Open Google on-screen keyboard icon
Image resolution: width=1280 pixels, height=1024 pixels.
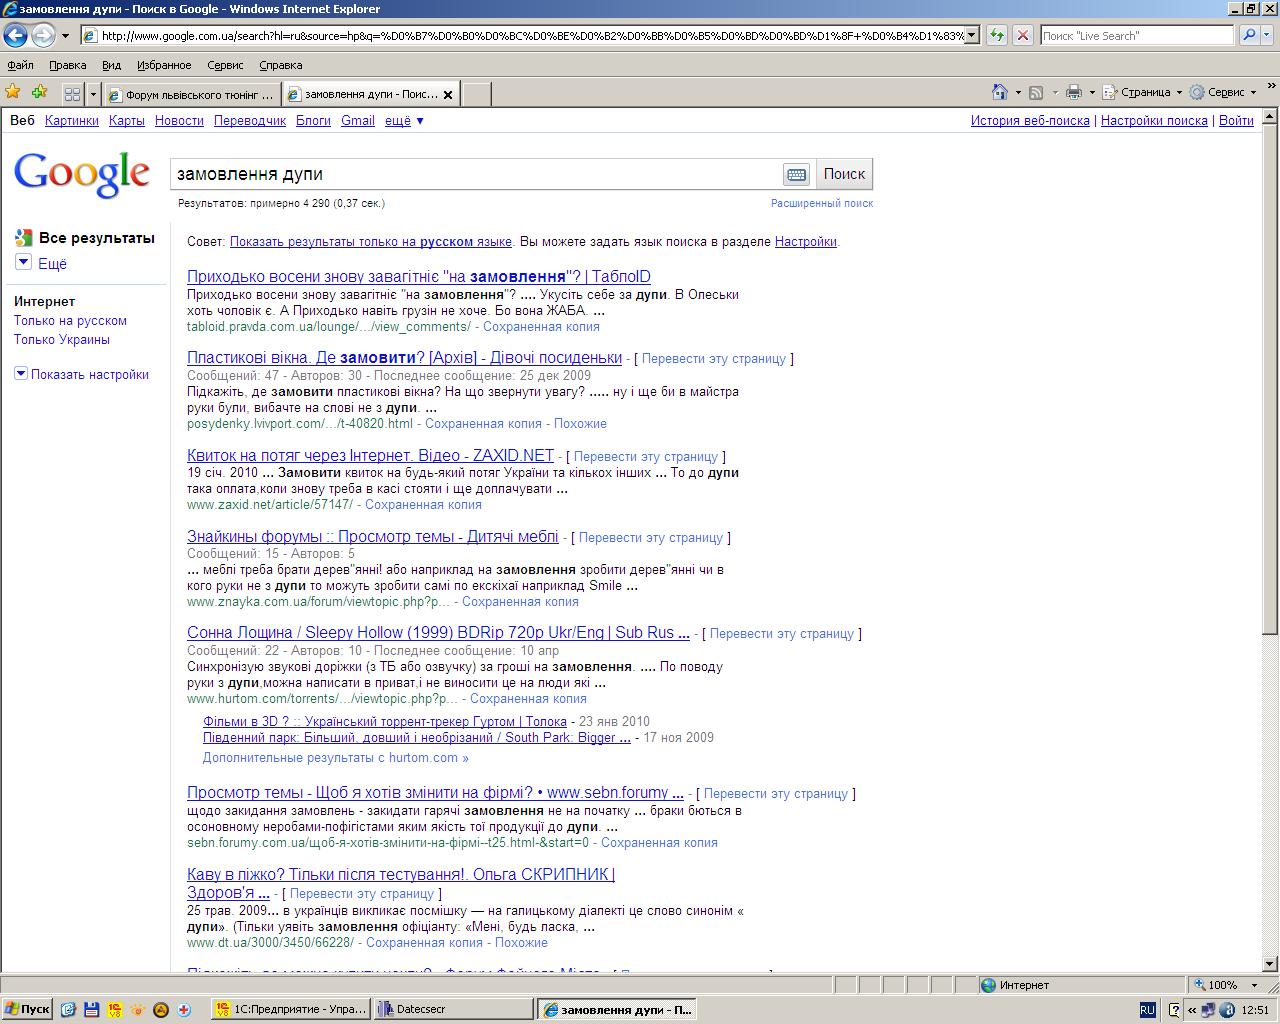click(x=796, y=174)
